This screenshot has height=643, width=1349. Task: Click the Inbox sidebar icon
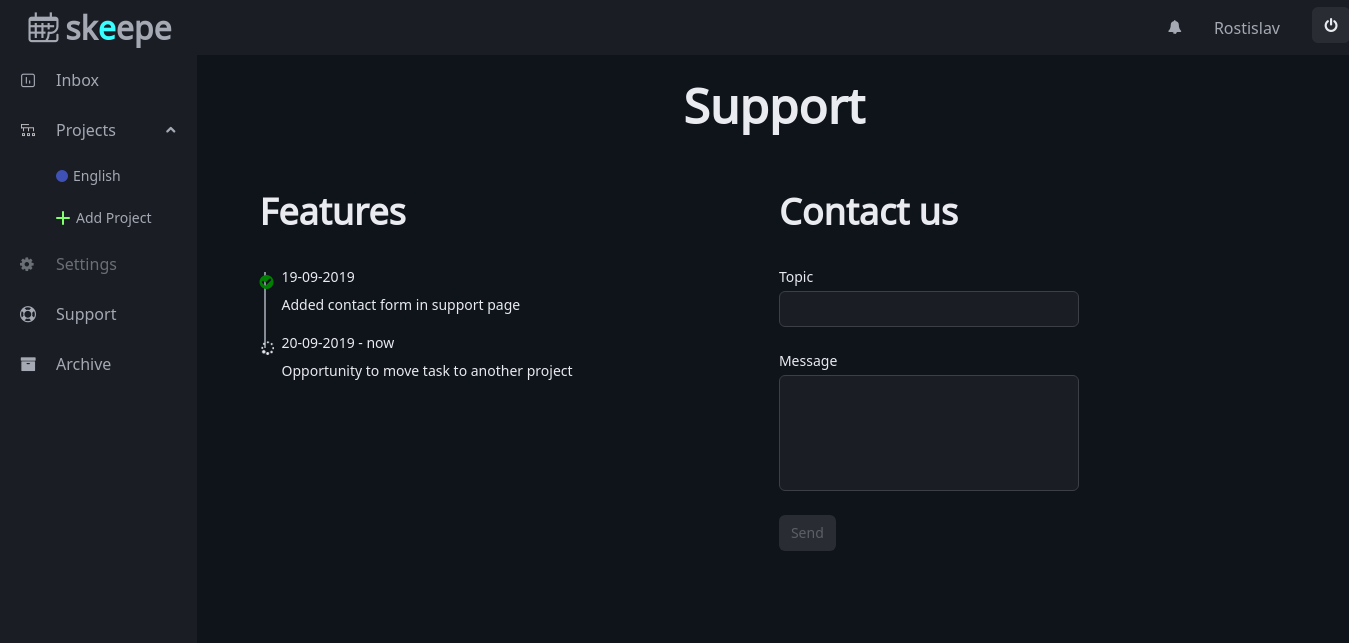pyautogui.click(x=28, y=80)
